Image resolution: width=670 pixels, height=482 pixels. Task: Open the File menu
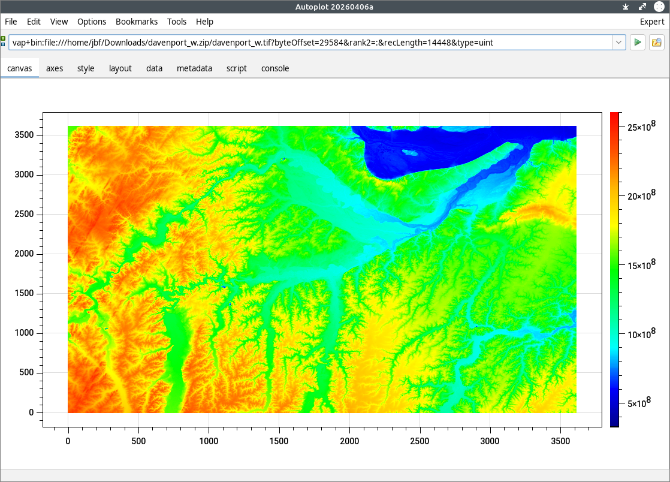pos(11,21)
